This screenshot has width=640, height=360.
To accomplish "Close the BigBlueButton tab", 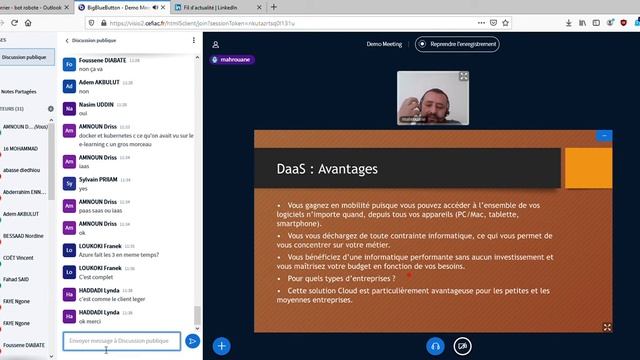I will coord(163,7).
